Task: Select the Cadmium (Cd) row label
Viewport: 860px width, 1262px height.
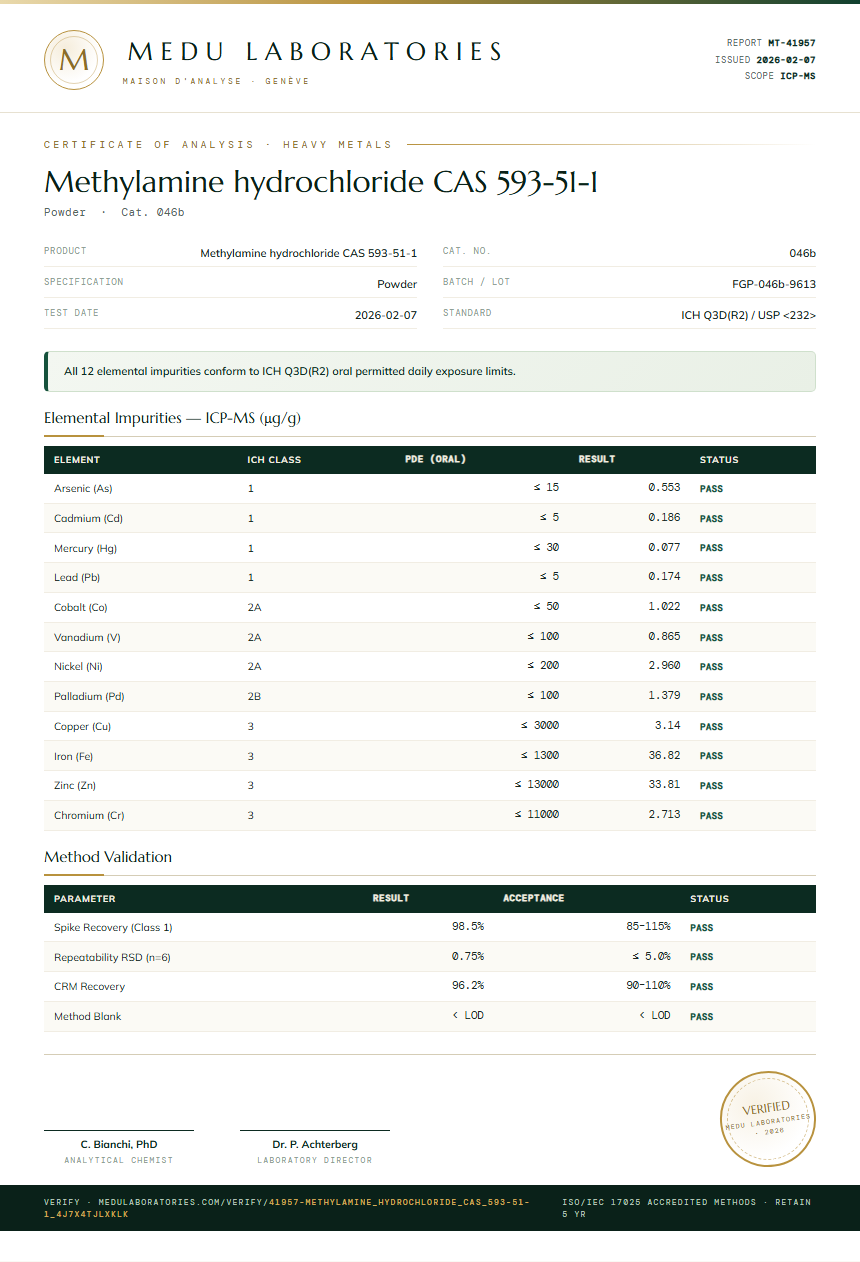Action: [x=88, y=519]
